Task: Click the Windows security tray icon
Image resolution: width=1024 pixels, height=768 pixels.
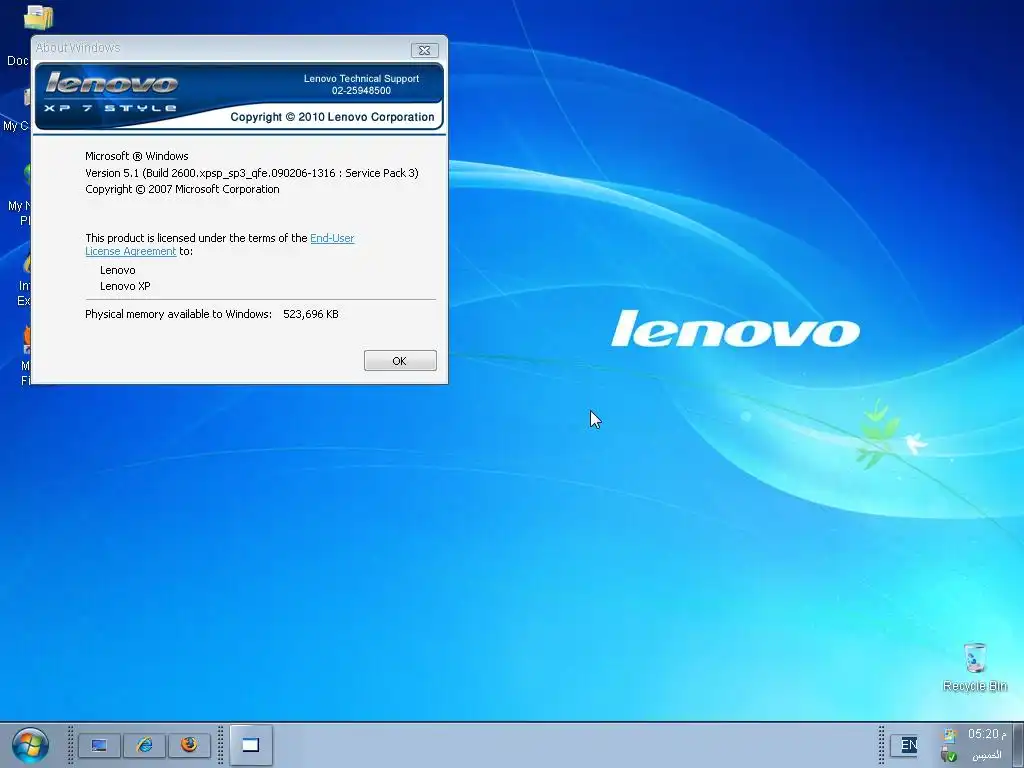Action: click(x=950, y=735)
